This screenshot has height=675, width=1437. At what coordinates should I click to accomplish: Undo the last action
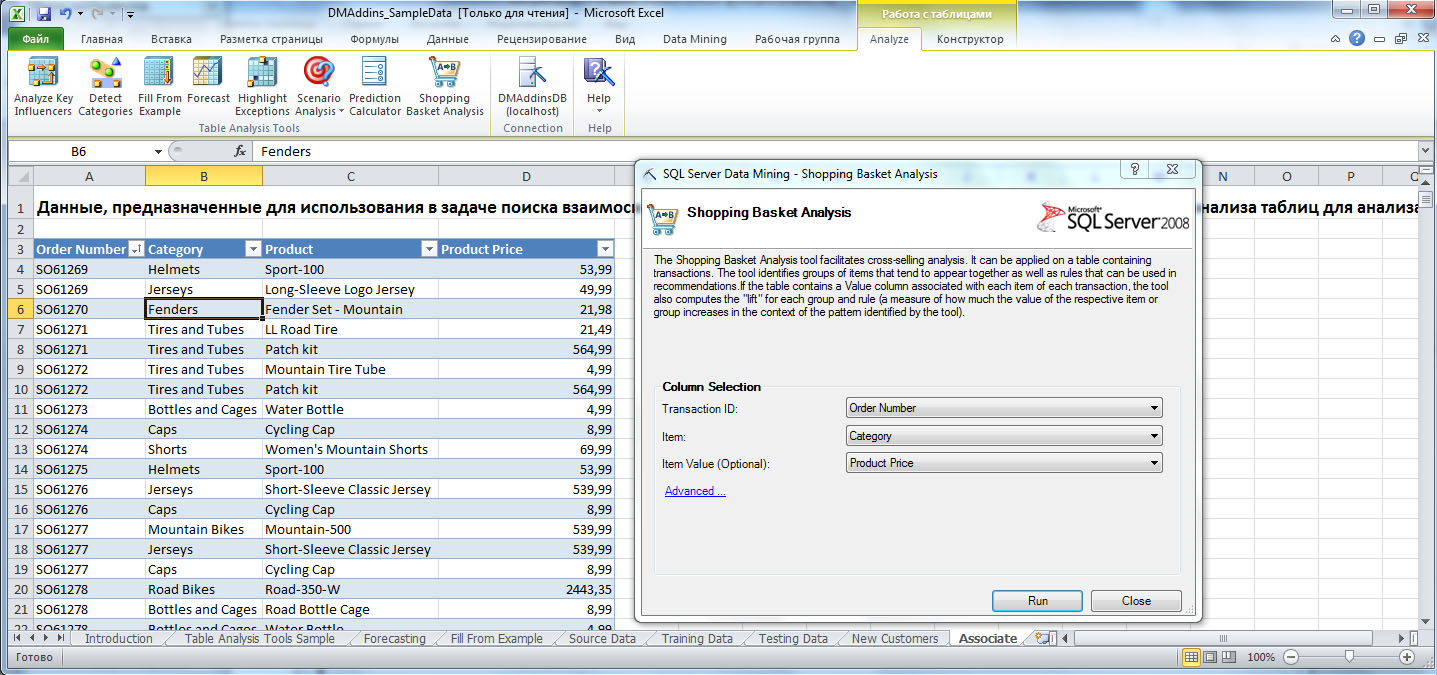click(66, 14)
